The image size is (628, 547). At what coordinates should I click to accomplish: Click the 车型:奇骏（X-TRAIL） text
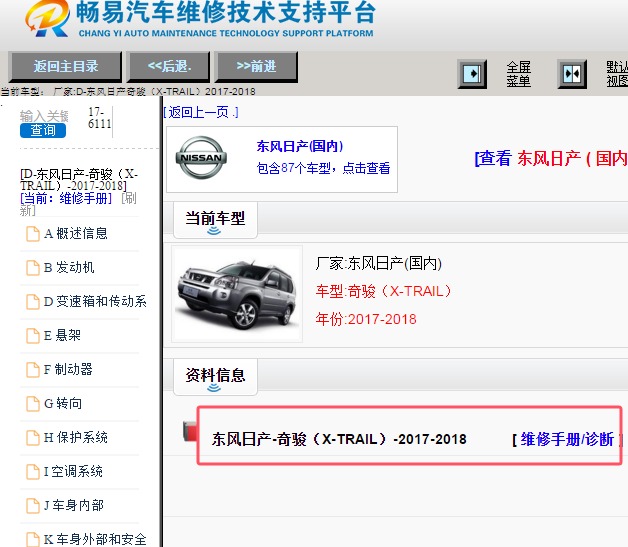pos(383,291)
